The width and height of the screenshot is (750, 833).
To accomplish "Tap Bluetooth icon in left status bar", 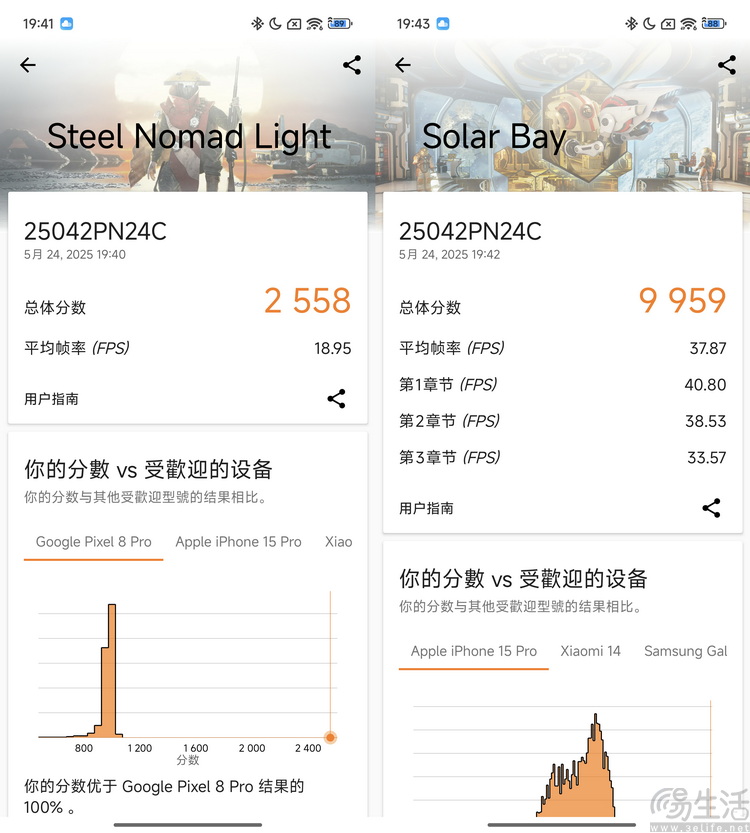I will (x=257, y=23).
